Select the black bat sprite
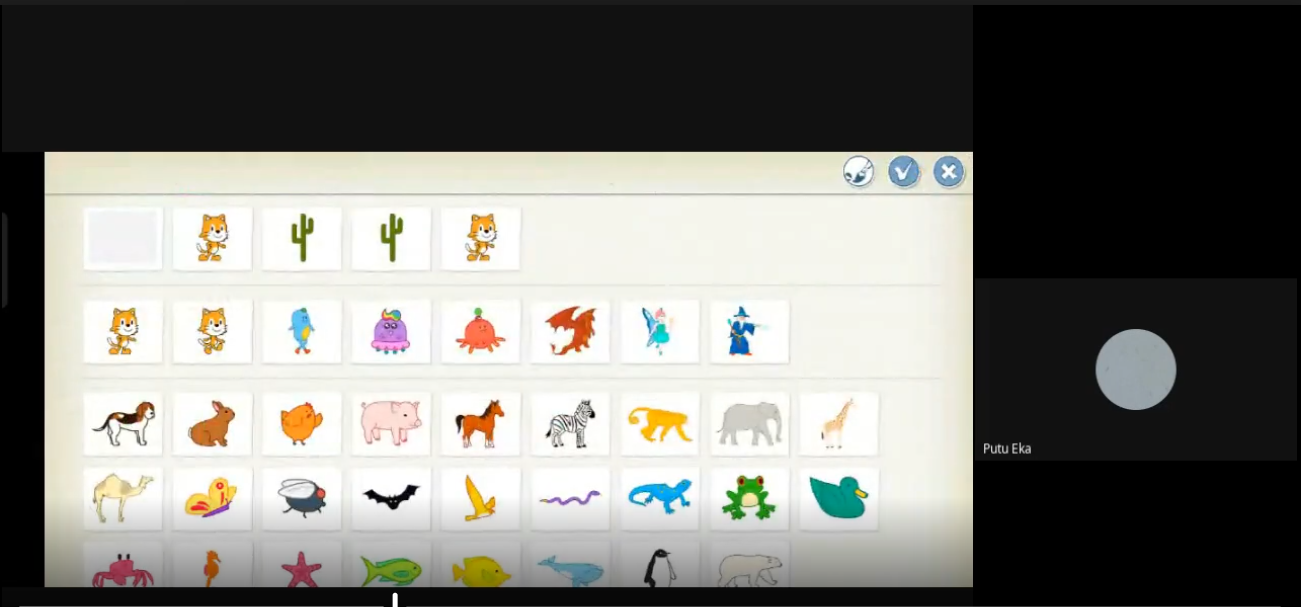Screen dimensions: 1301x607 391,498
